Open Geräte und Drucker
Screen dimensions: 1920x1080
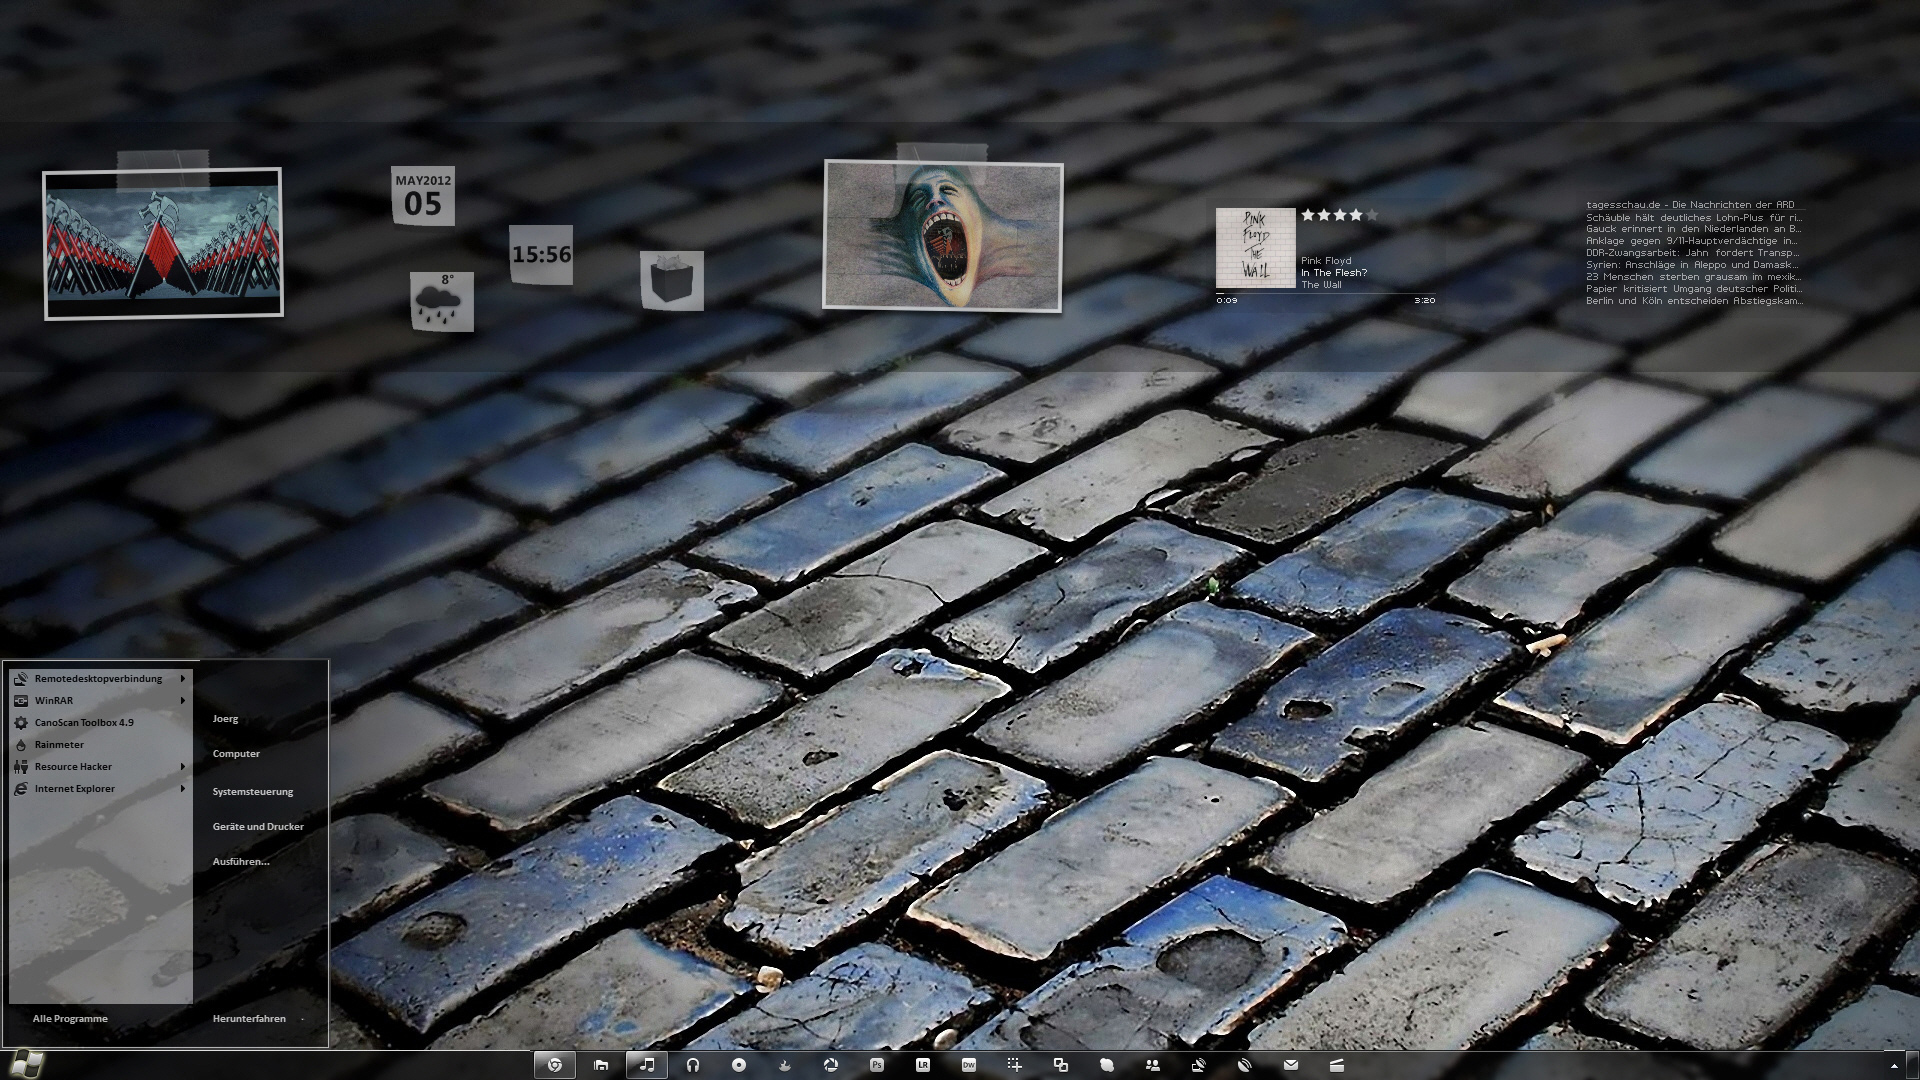[258, 827]
